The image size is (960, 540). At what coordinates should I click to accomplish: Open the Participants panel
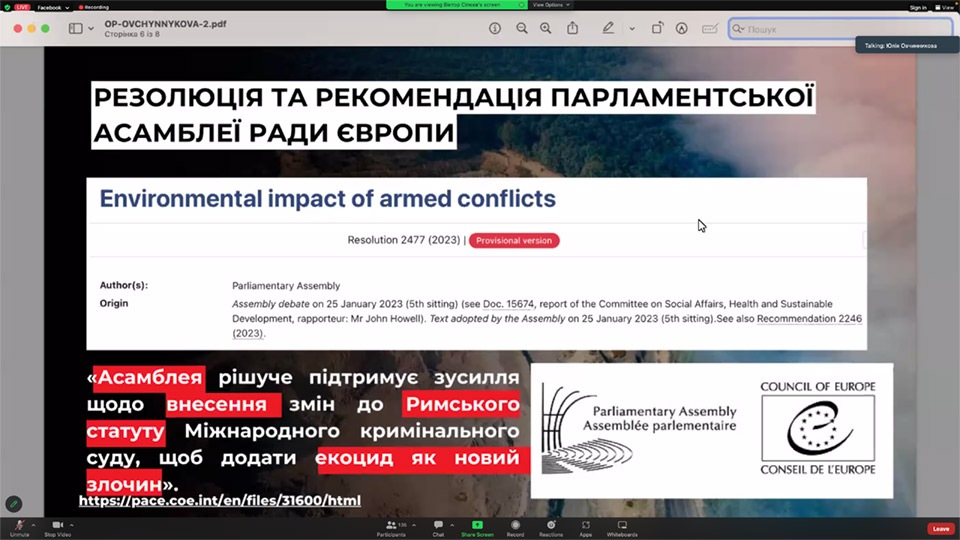391,525
